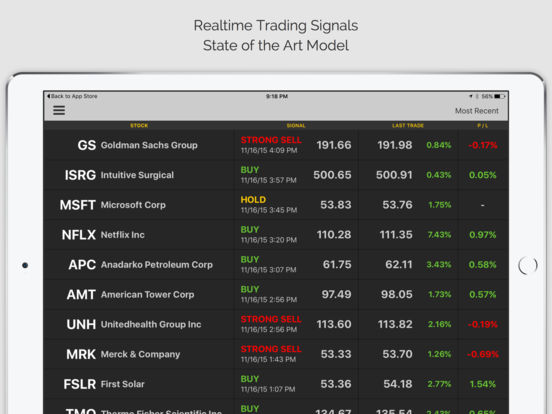
Task: Click the iPad home button
Action: pos(528,265)
